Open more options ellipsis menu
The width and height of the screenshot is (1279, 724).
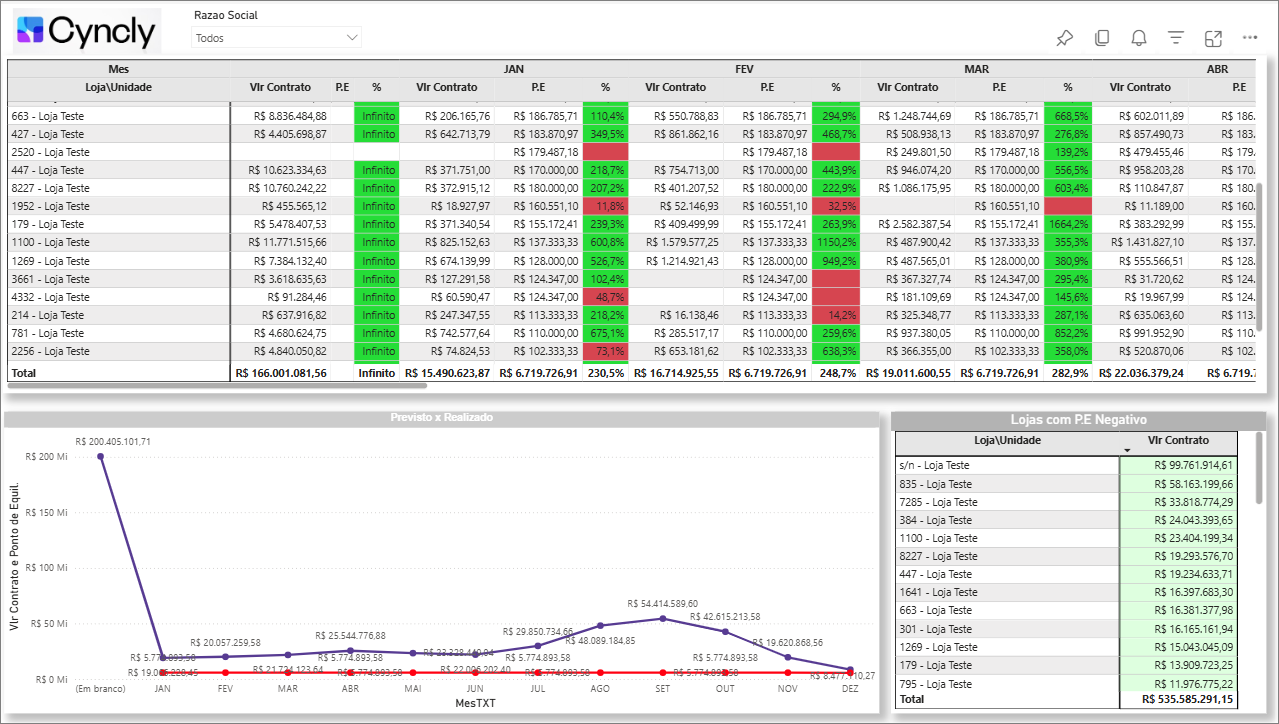1250,38
